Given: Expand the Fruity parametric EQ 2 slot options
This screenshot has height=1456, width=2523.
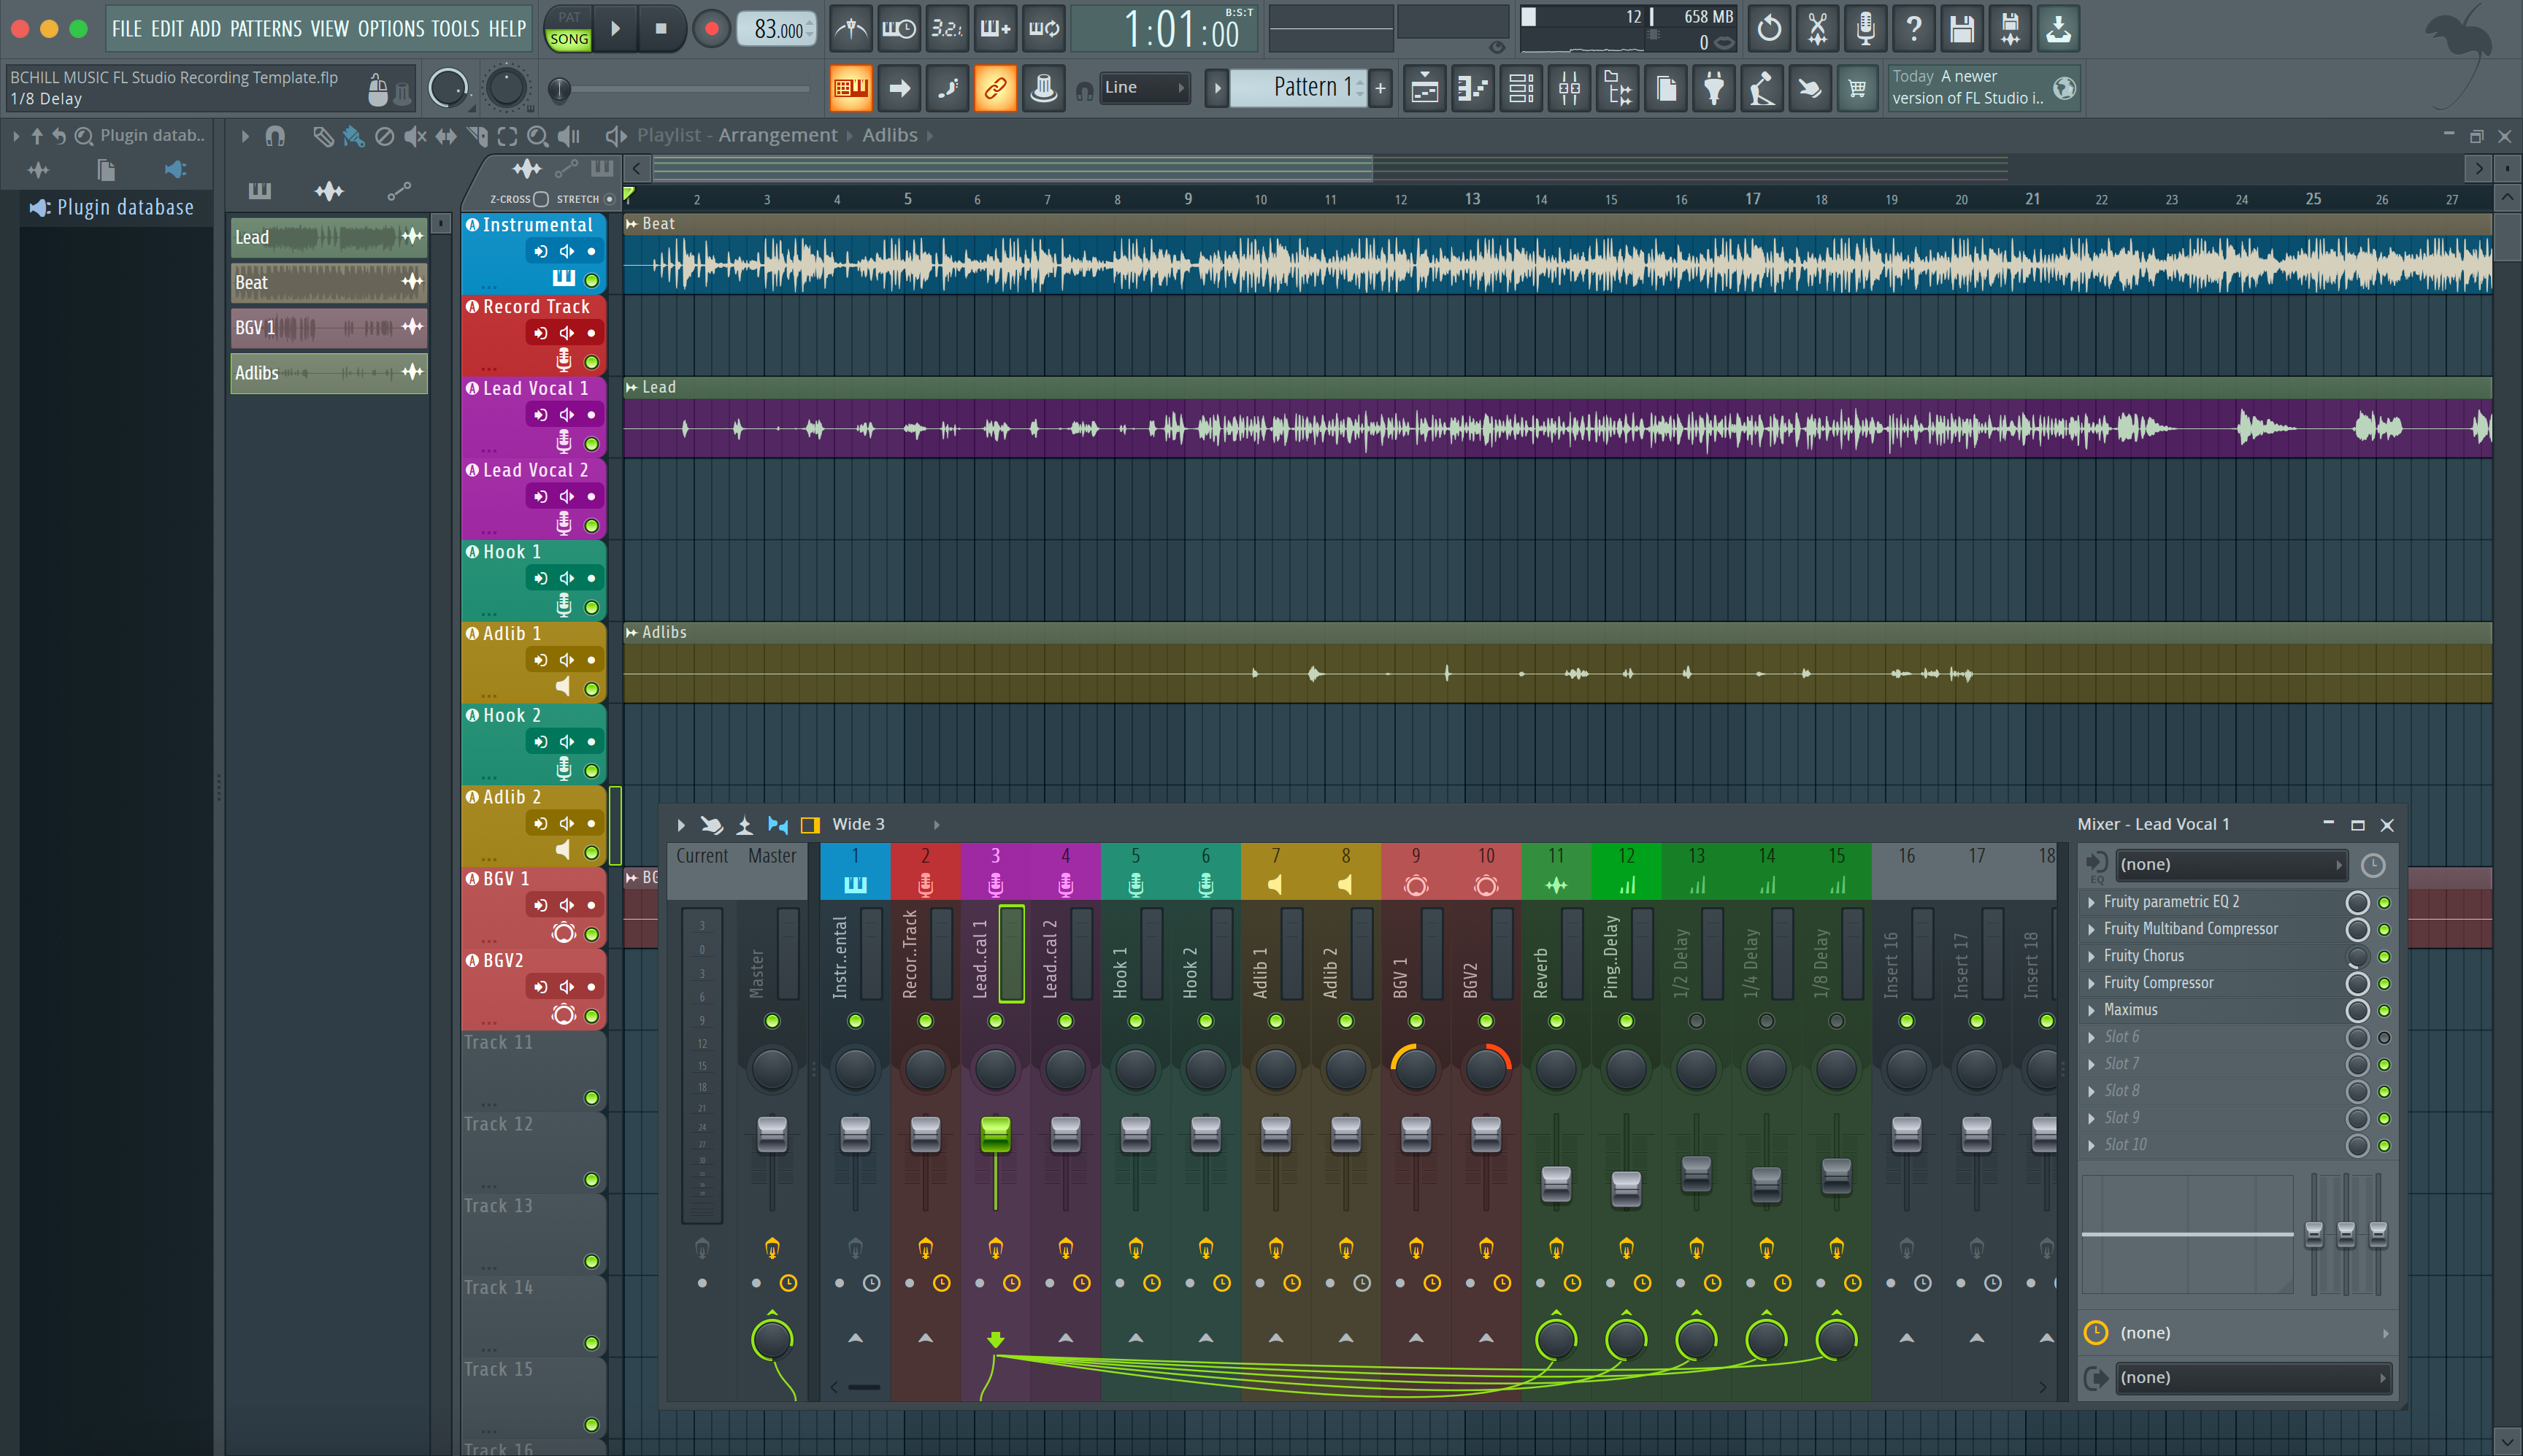Looking at the screenshot, I should tap(2091, 901).
